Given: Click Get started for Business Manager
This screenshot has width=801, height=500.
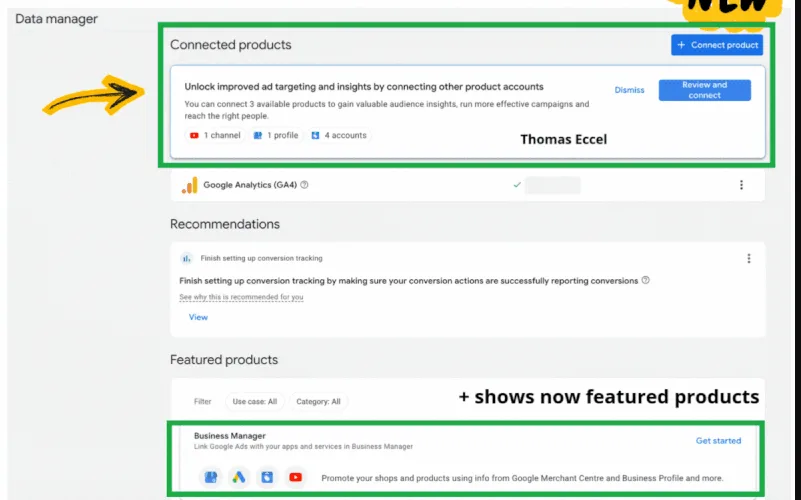Looking at the screenshot, I should click(x=718, y=441).
